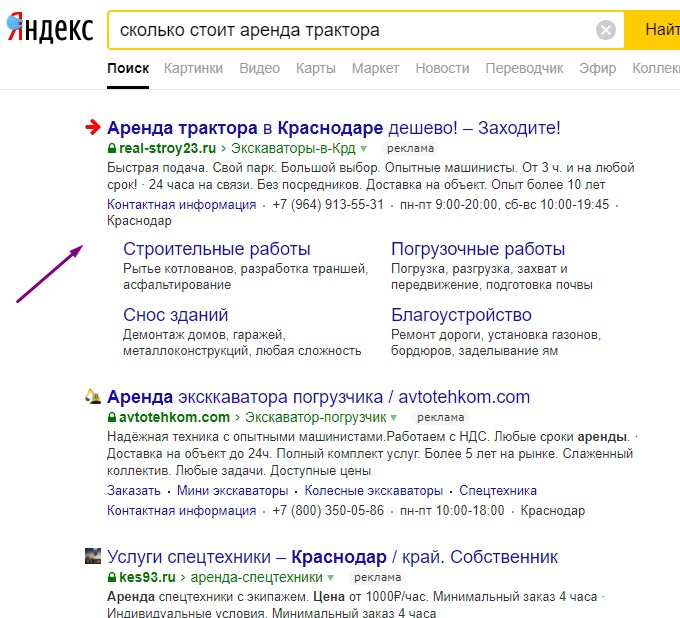This screenshot has width=680, height=618.
Task: Click the реклама label on avtotehkom result
Action: 441,418
